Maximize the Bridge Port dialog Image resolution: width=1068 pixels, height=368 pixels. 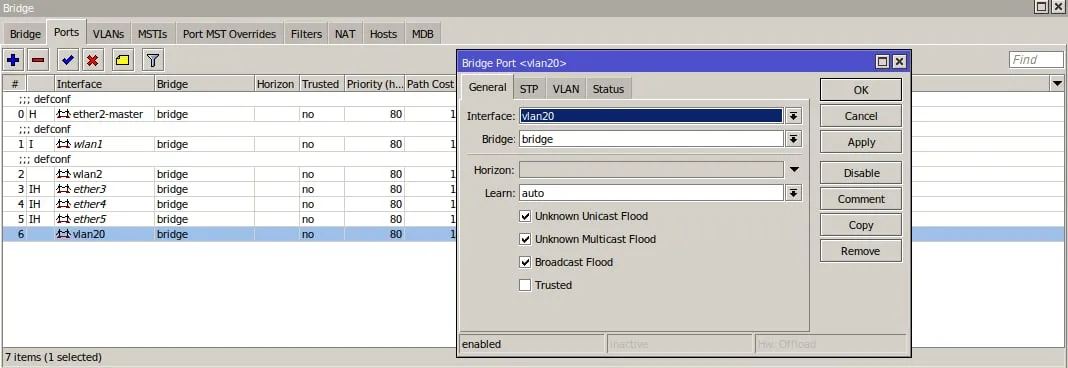click(883, 63)
